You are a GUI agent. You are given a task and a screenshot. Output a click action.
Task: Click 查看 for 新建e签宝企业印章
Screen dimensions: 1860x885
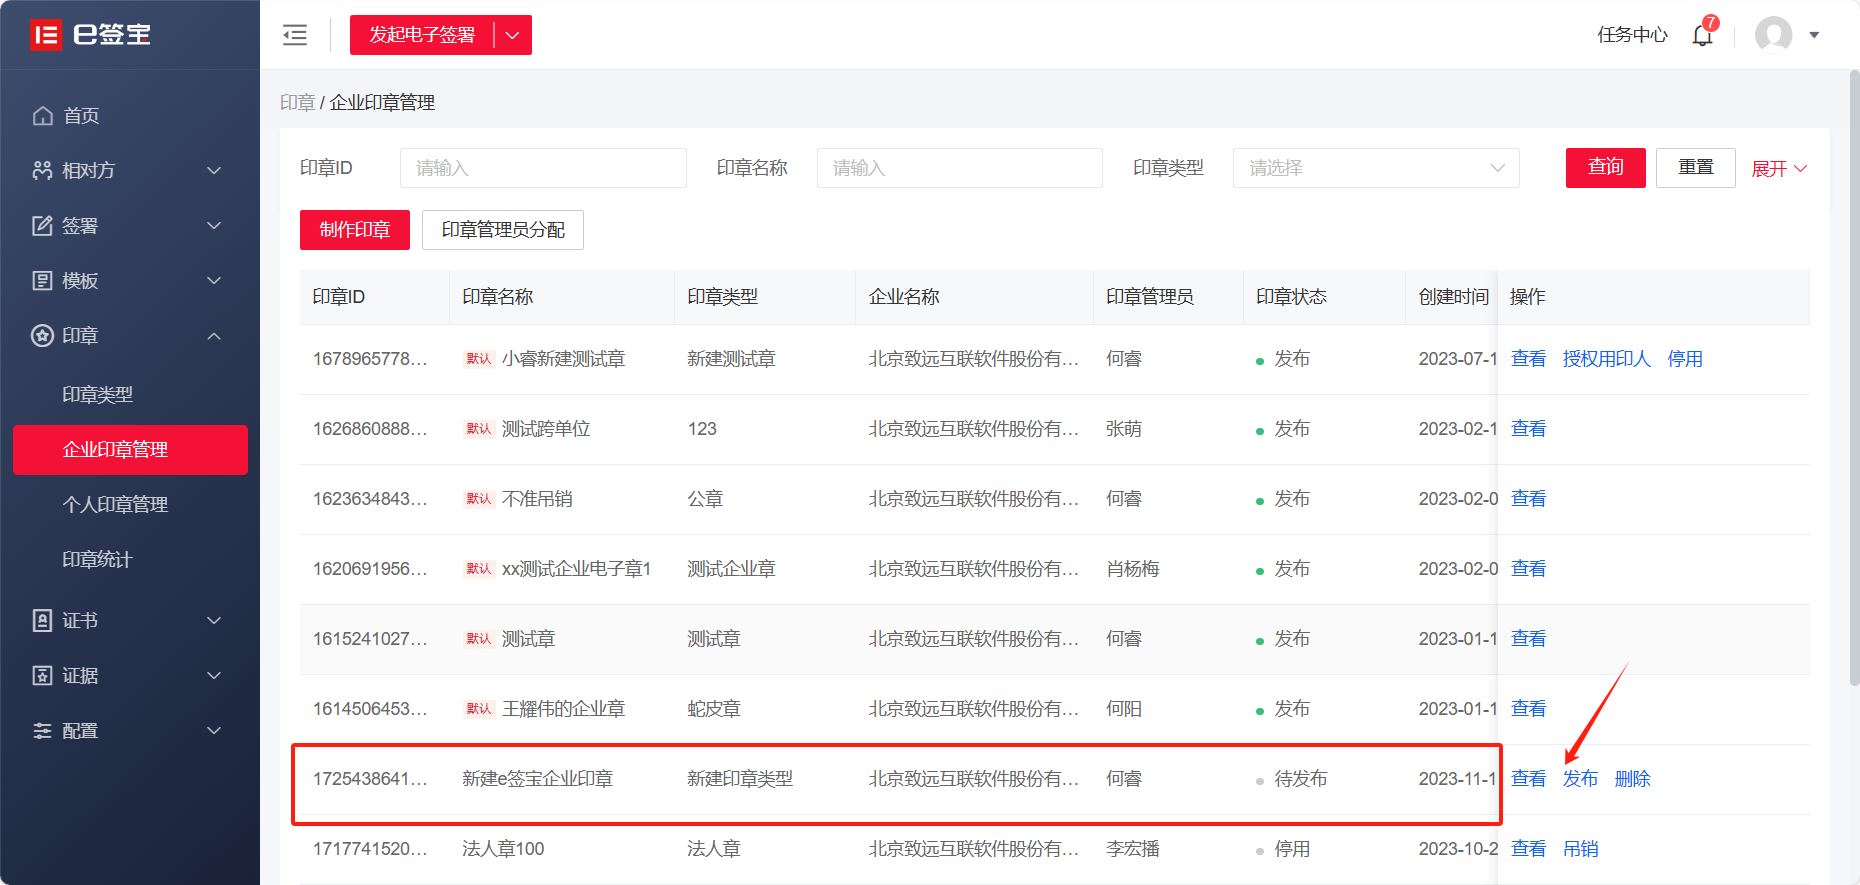tap(1528, 779)
